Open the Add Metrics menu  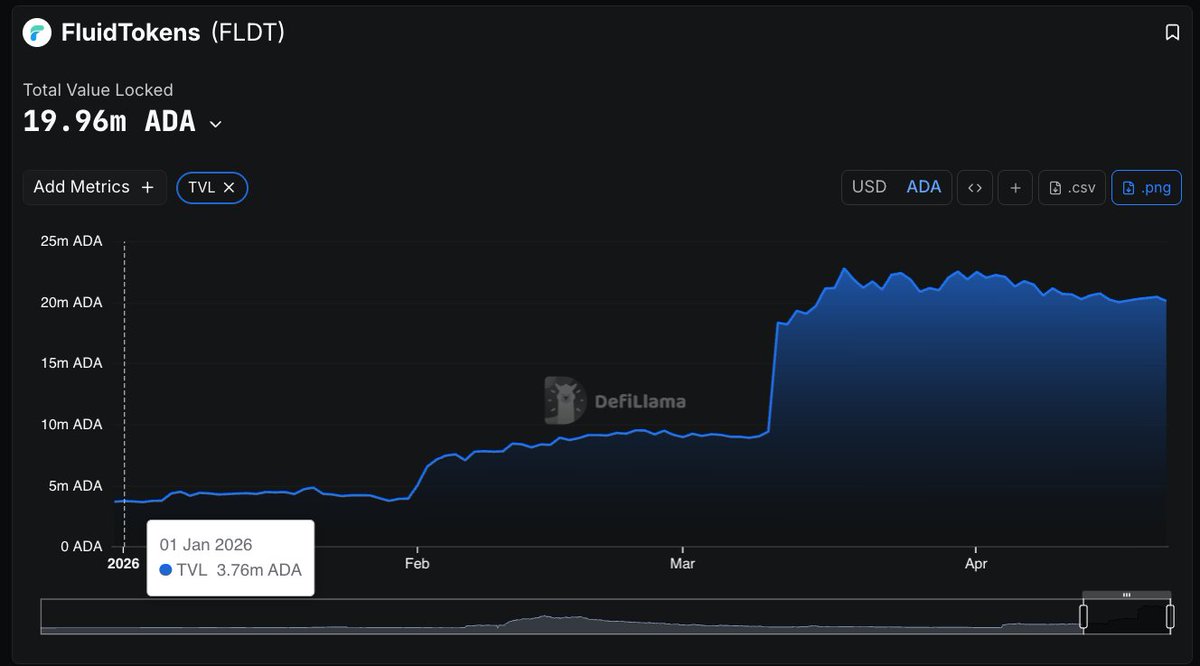point(94,187)
